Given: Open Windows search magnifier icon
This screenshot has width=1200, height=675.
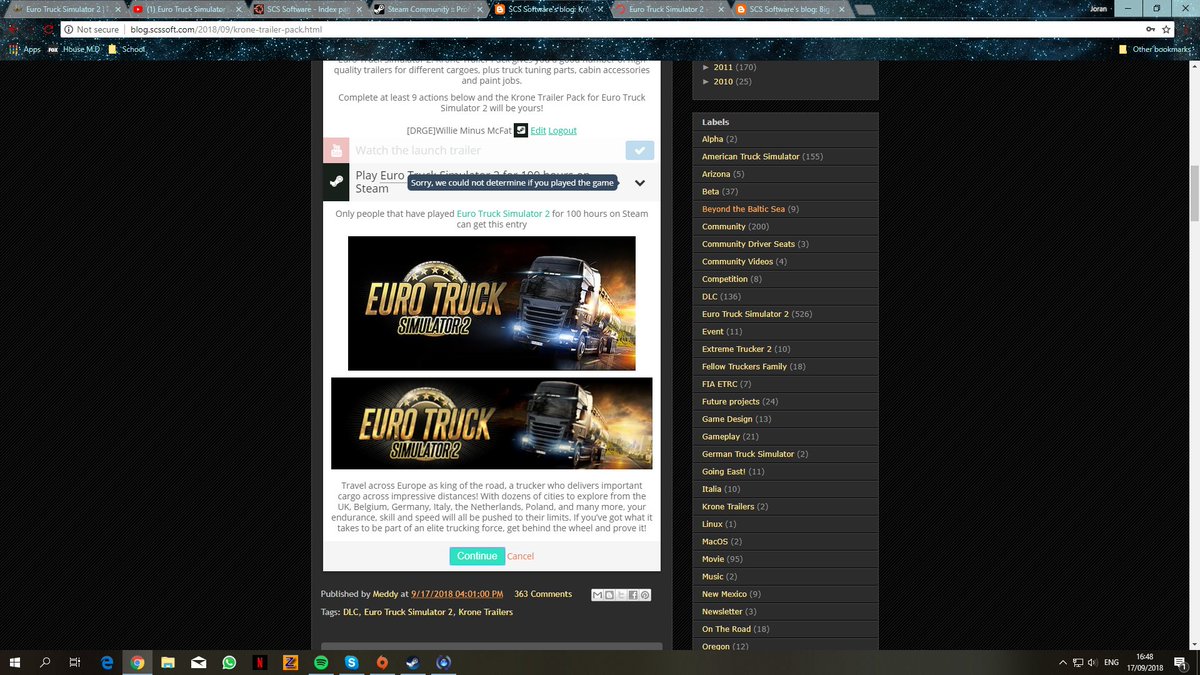Looking at the screenshot, I should coord(45,662).
